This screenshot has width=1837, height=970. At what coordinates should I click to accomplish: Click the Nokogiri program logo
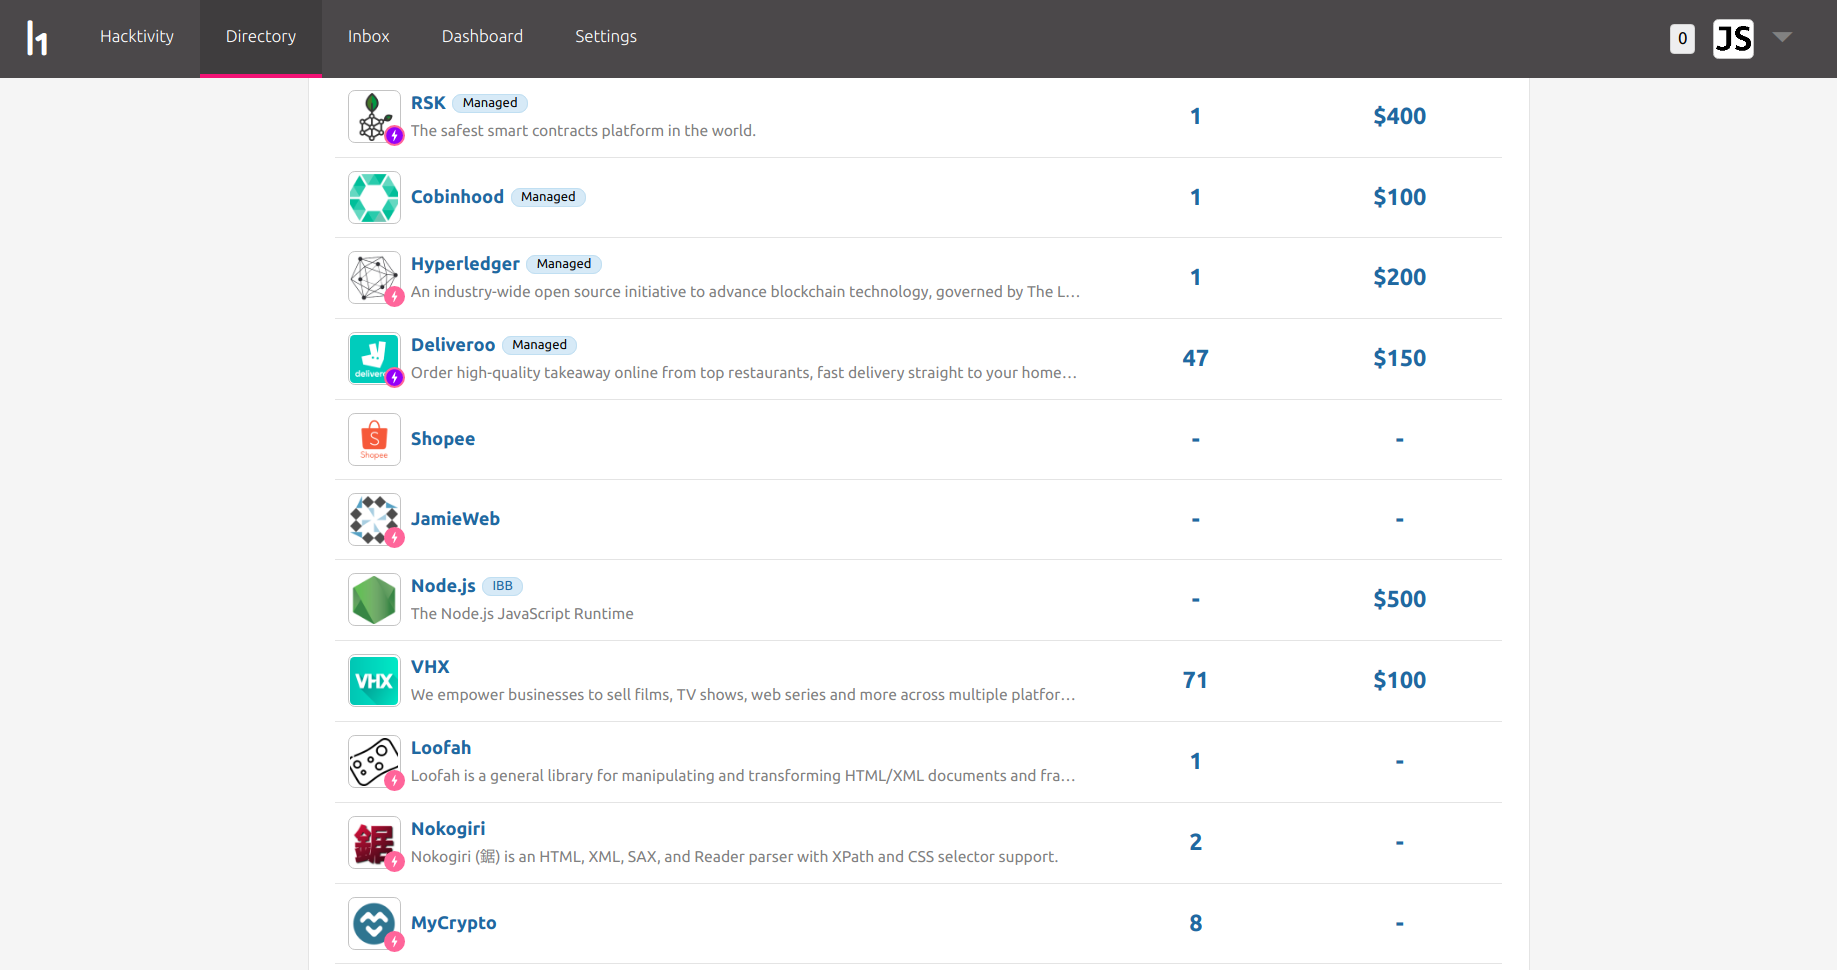374,843
